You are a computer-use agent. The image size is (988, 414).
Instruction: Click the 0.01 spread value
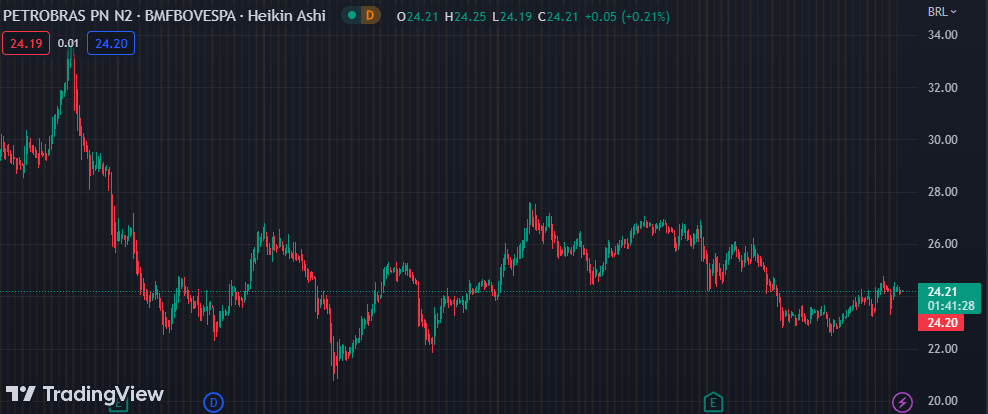tap(68, 43)
